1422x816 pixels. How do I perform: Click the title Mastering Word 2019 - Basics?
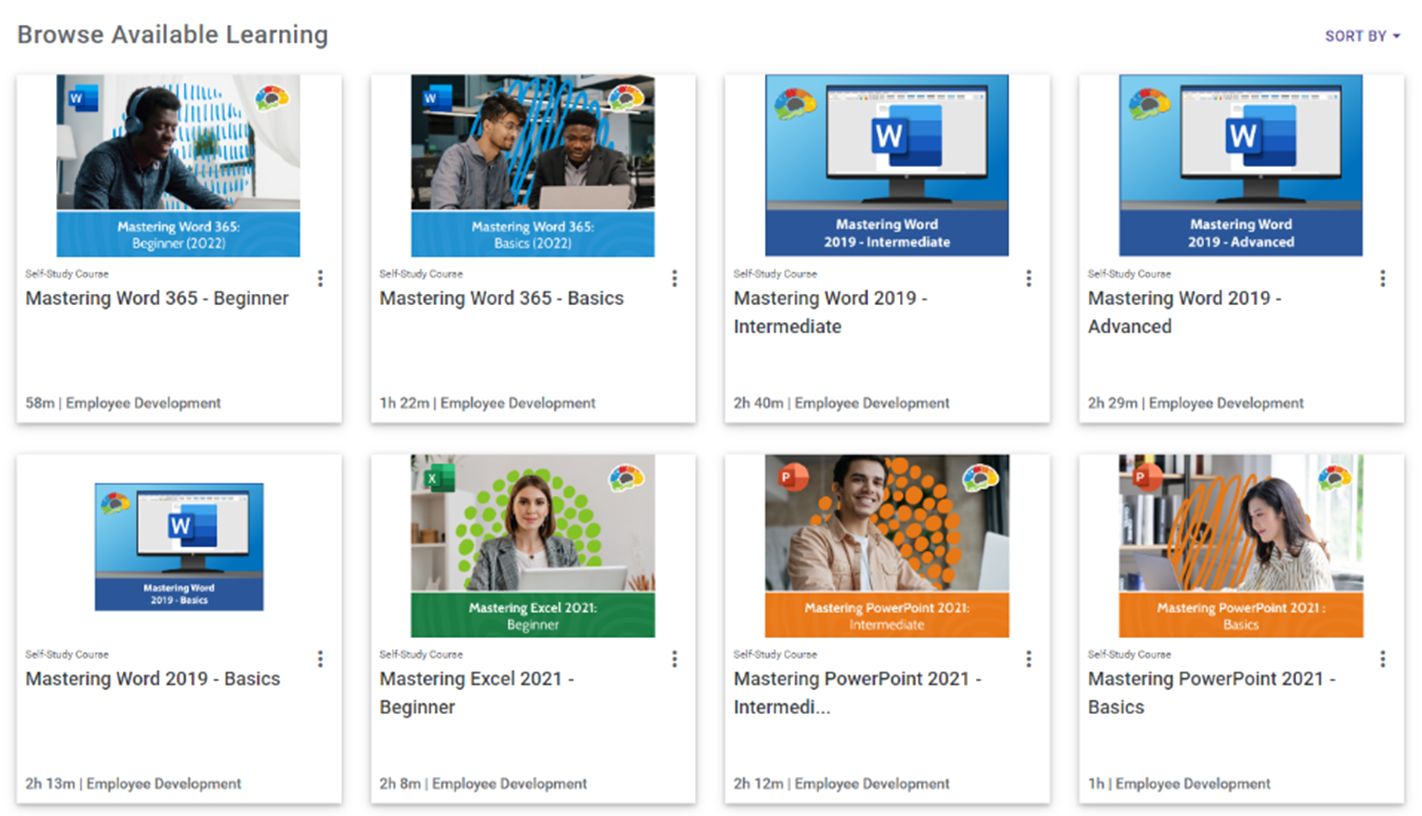(153, 679)
